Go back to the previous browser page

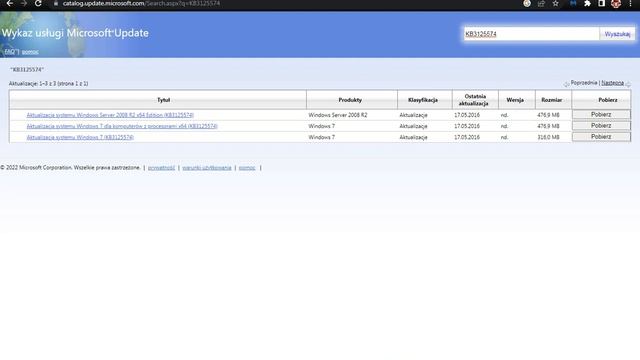coord(10,3)
